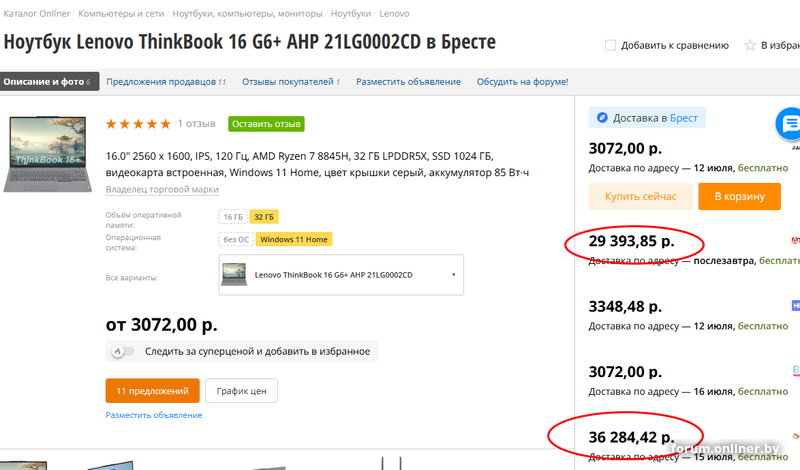The height and width of the screenshot is (470, 800).
Task: Toggle the super price tracking switch
Action: point(121,351)
